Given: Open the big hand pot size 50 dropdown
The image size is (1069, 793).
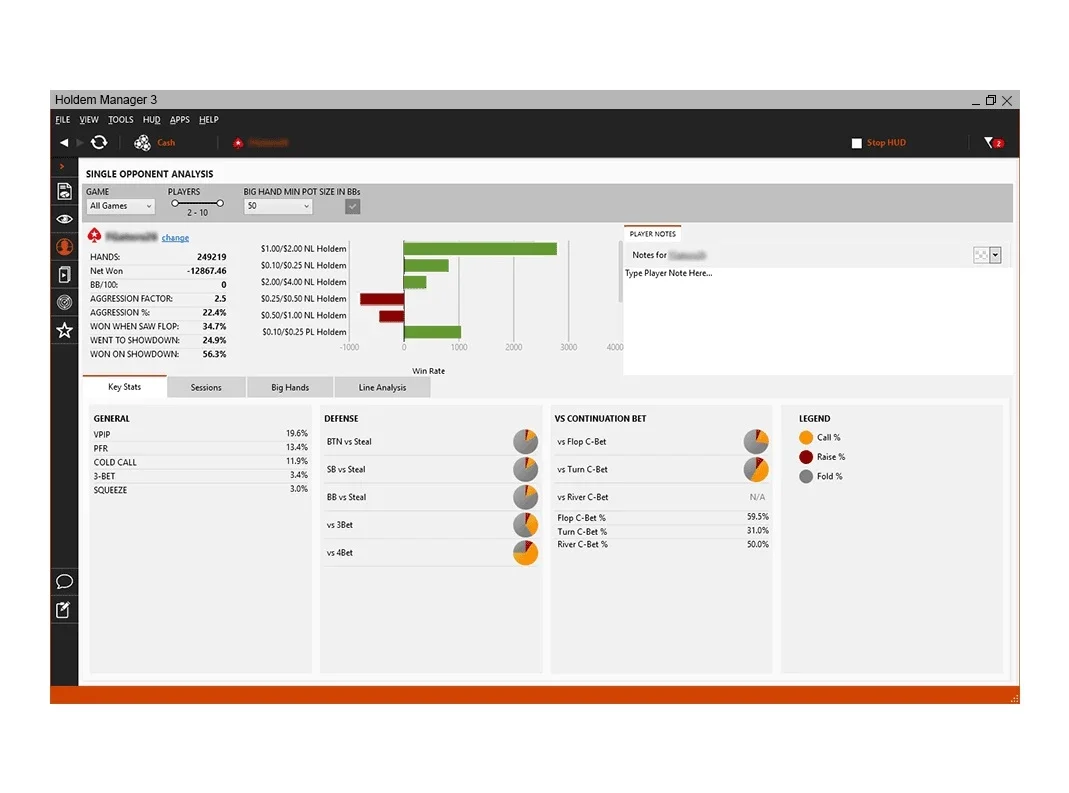Looking at the screenshot, I should (x=278, y=206).
